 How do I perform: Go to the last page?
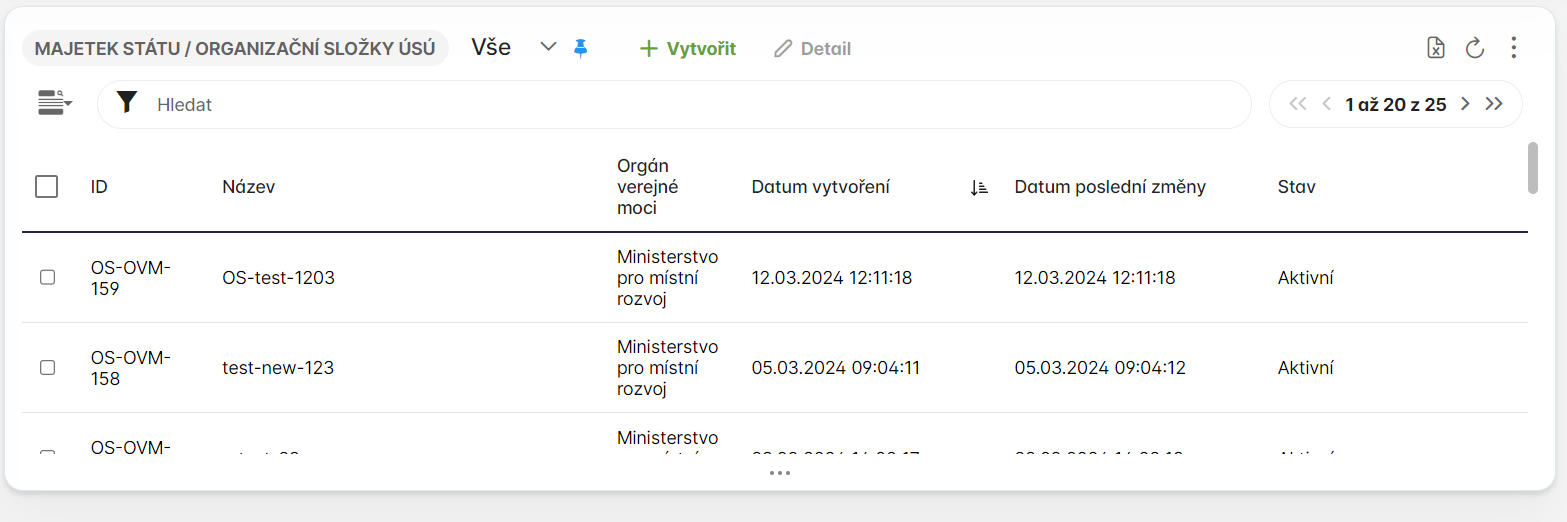coord(1494,104)
